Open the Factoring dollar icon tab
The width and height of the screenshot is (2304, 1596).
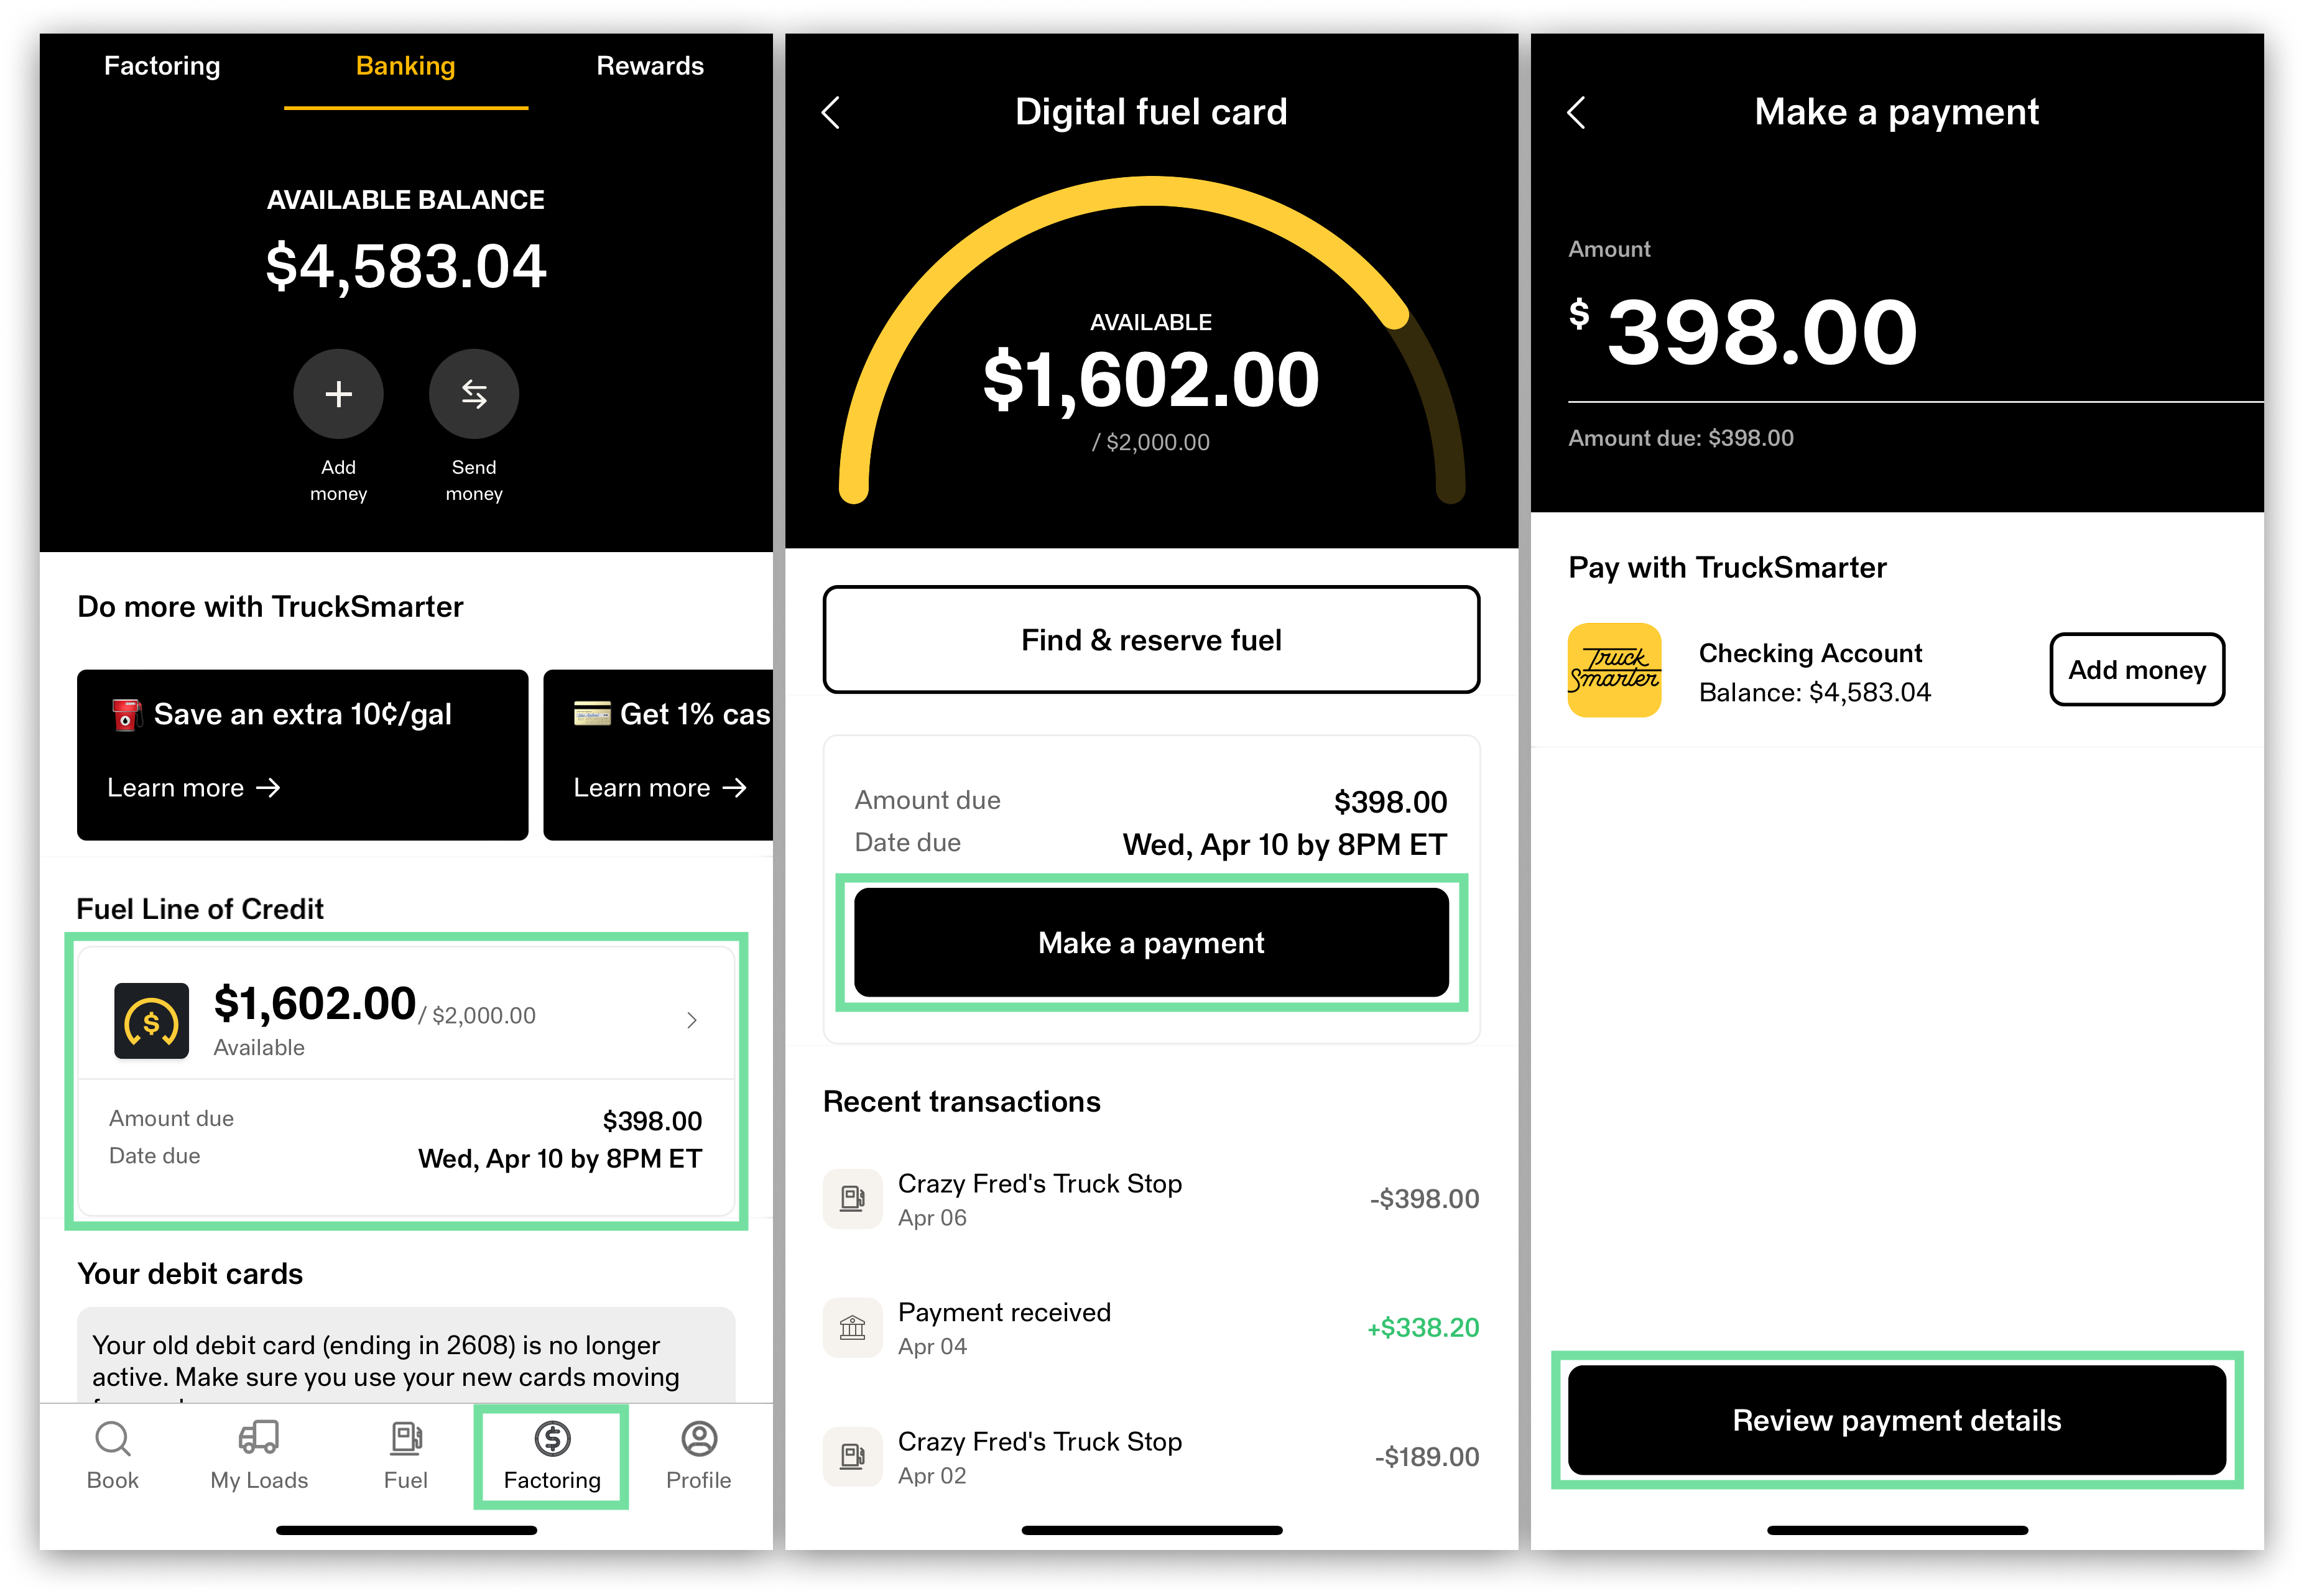[552, 1438]
